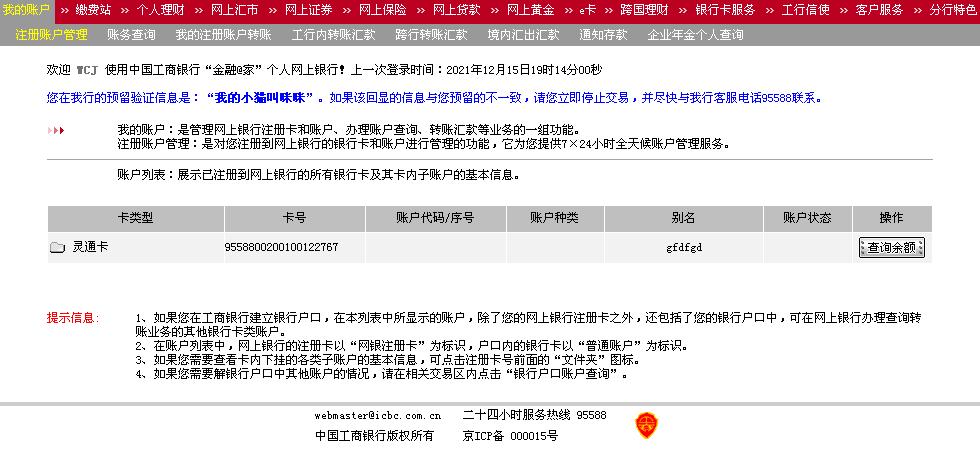980x451 pixels.
Task: Open the 我的账户 top menu
Action: 25,10
